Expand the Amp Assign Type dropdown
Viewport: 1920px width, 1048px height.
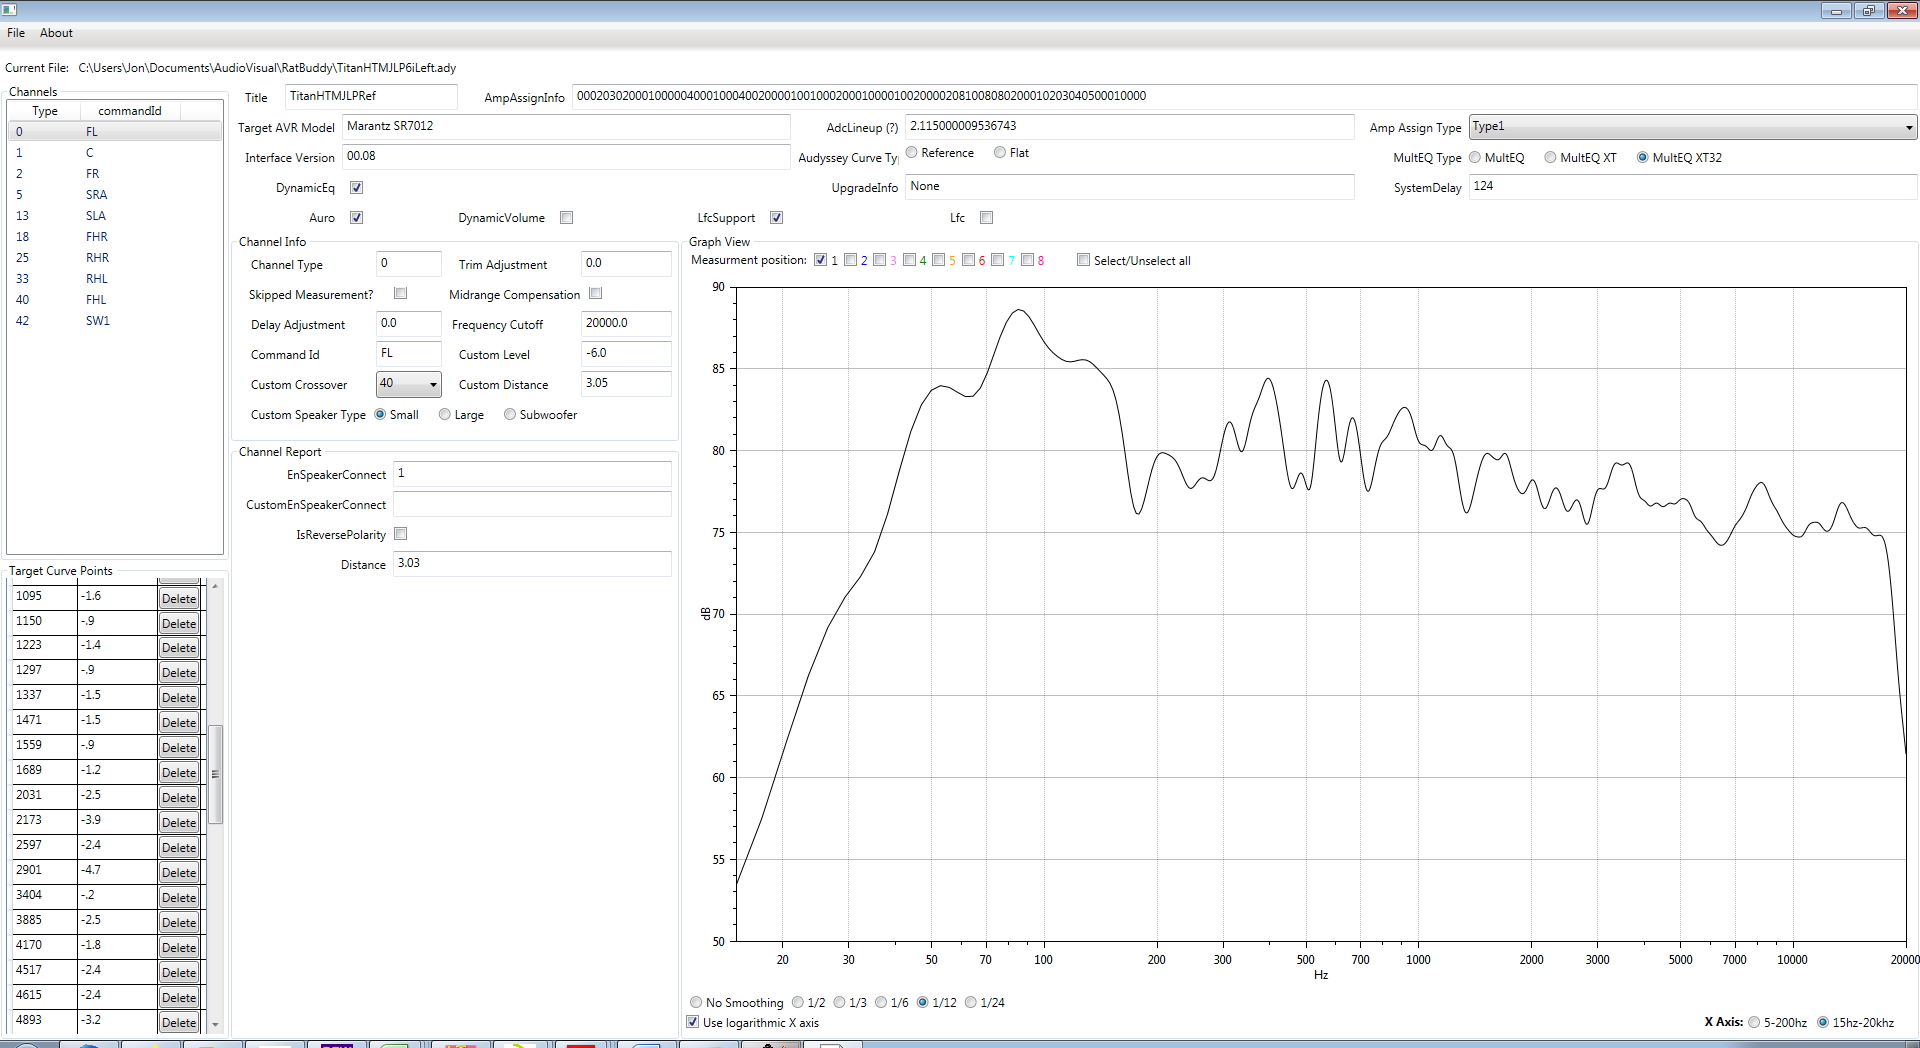coord(1908,128)
